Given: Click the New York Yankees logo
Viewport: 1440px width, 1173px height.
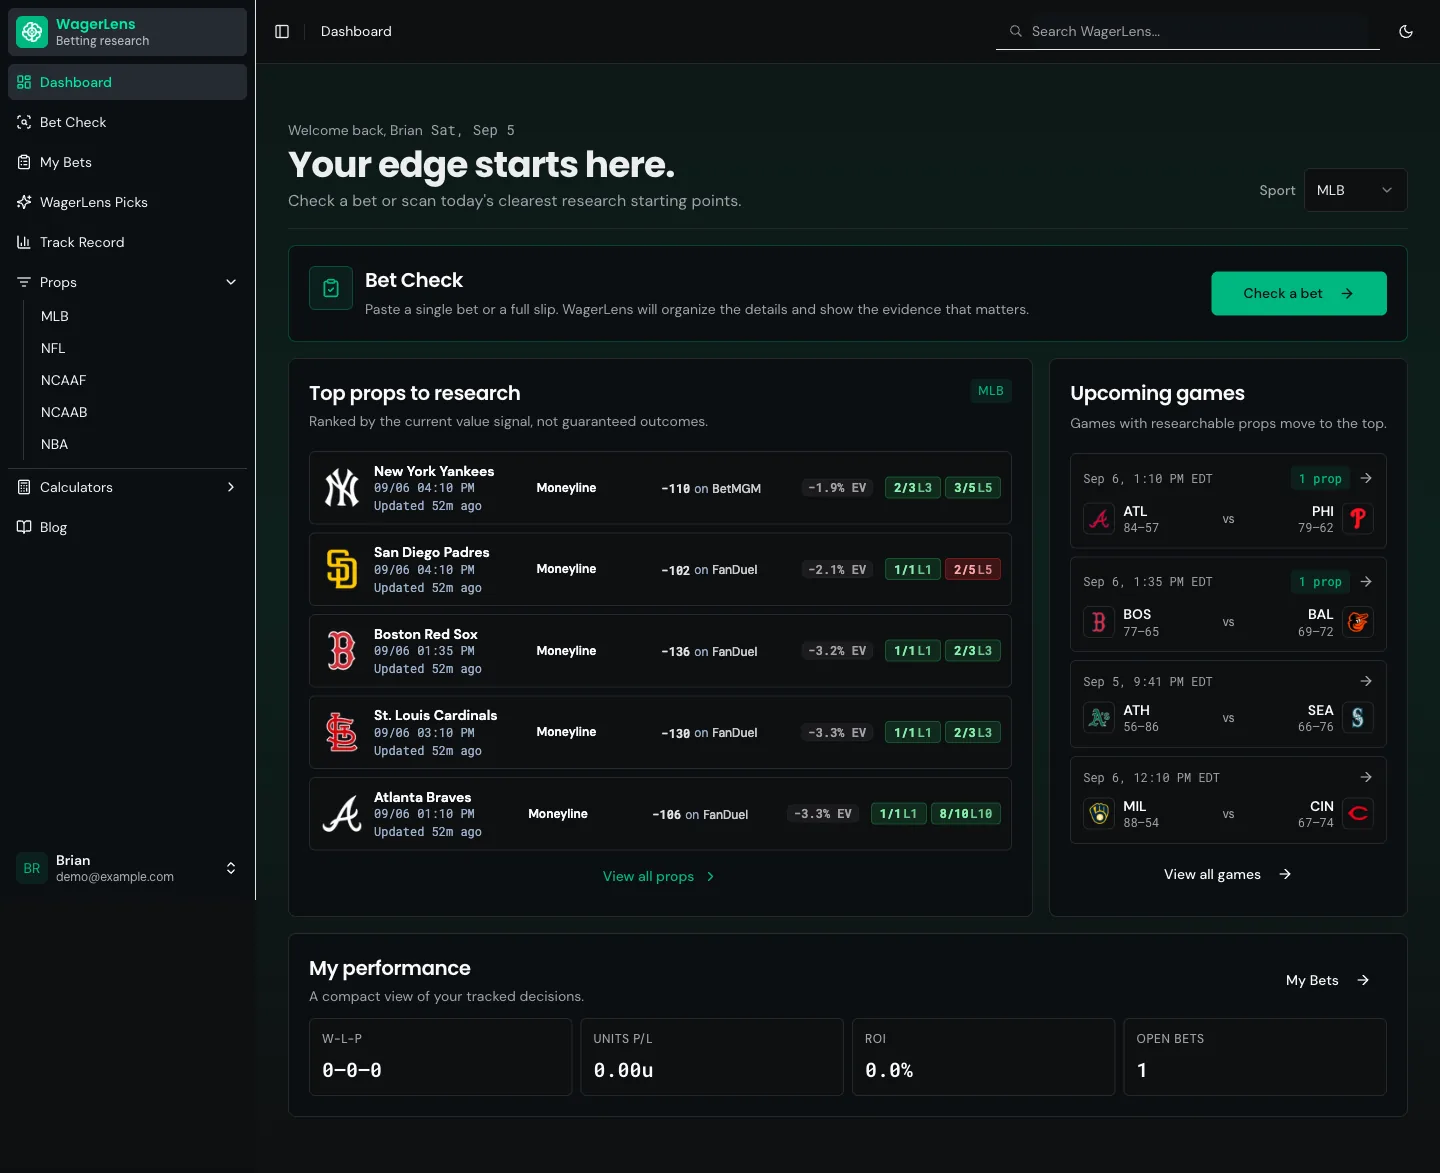Looking at the screenshot, I should point(342,488).
